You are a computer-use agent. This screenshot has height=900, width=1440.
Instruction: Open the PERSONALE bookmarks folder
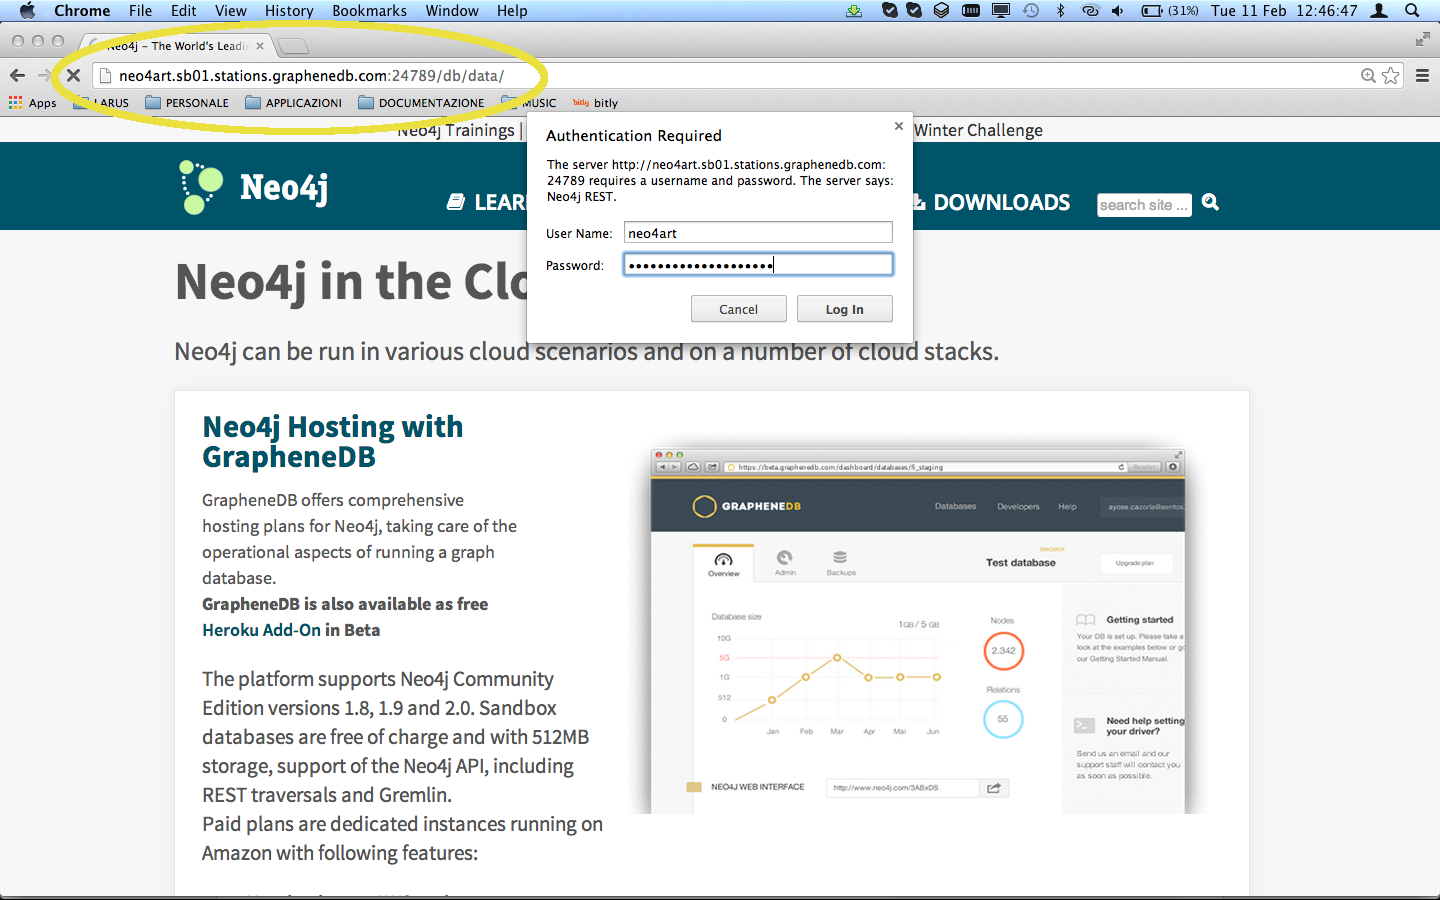coord(187,103)
